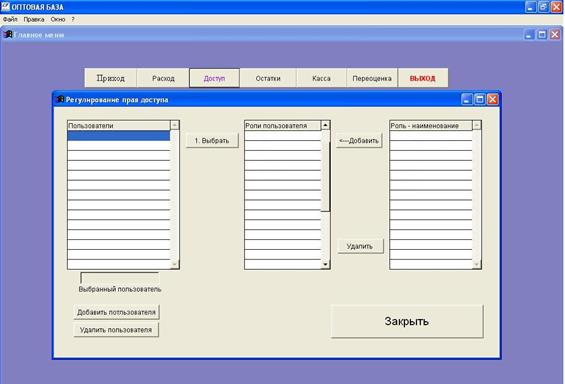The height and width of the screenshot is (384, 565).
Task: Open the Приход section button
Action: pos(111,78)
